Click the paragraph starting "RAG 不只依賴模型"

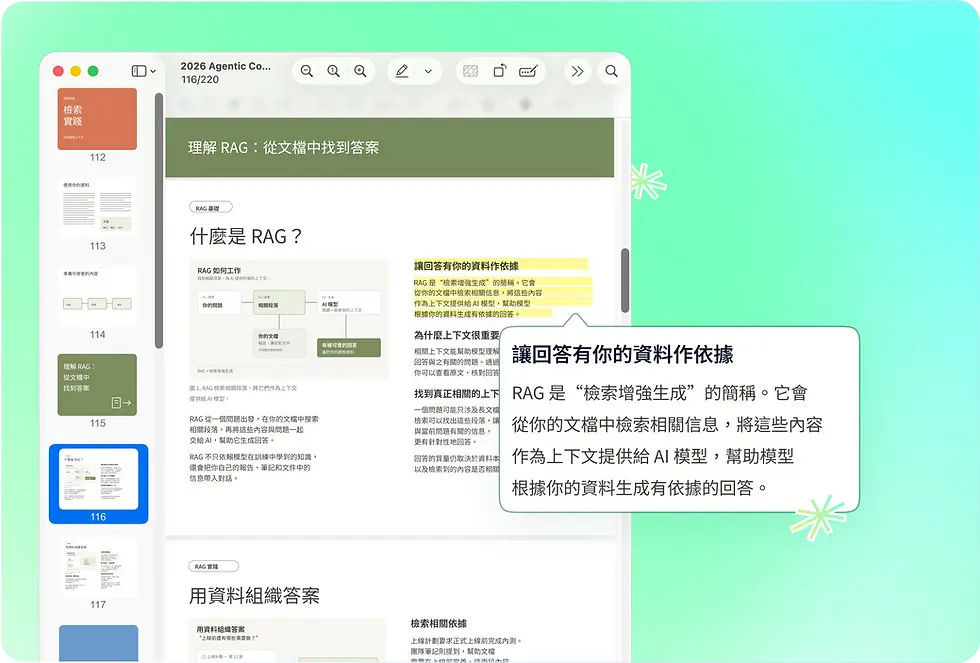tap(253, 467)
